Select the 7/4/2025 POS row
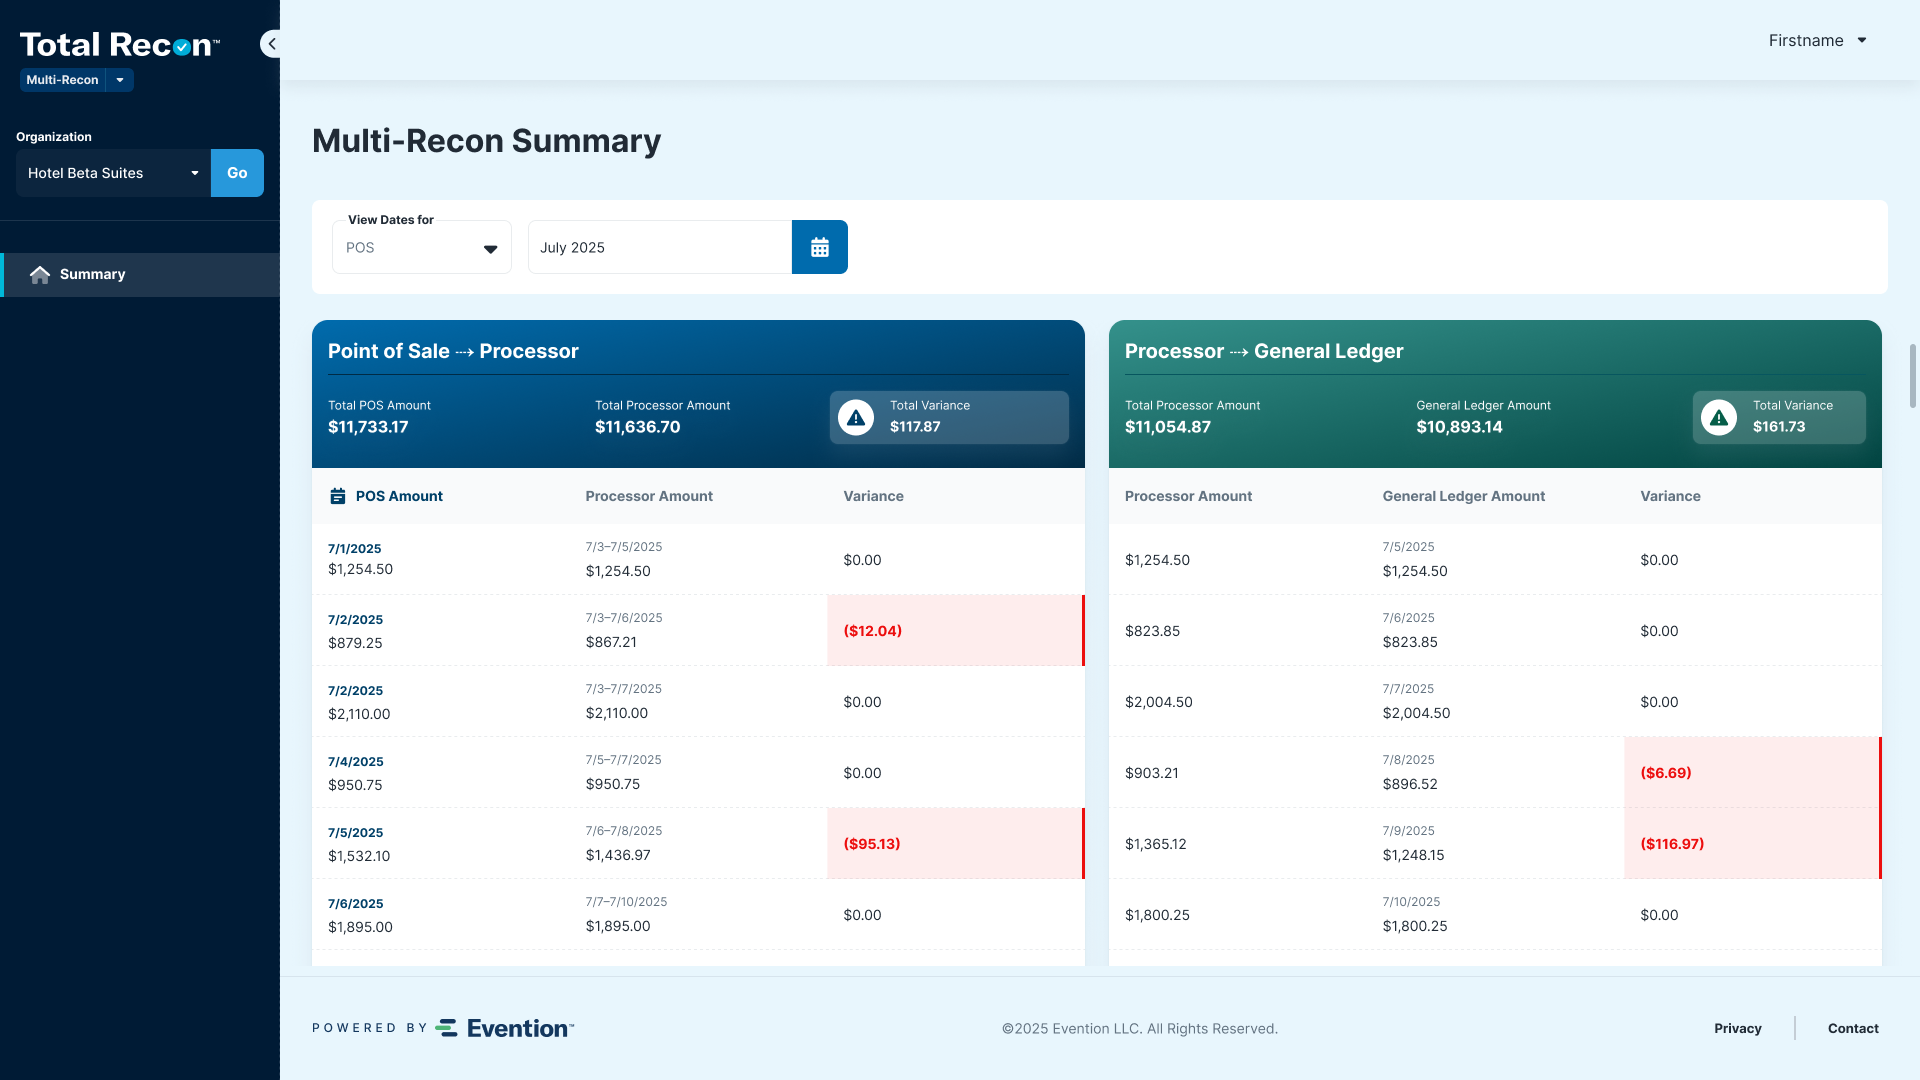This screenshot has width=1920, height=1080. [698, 773]
